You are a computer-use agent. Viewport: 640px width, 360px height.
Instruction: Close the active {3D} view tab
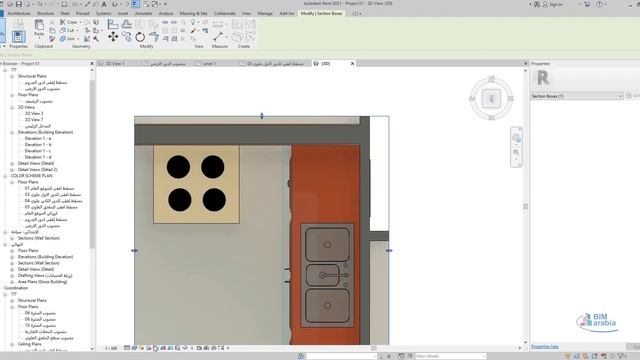pyautogui.click(x=353, y=64)
